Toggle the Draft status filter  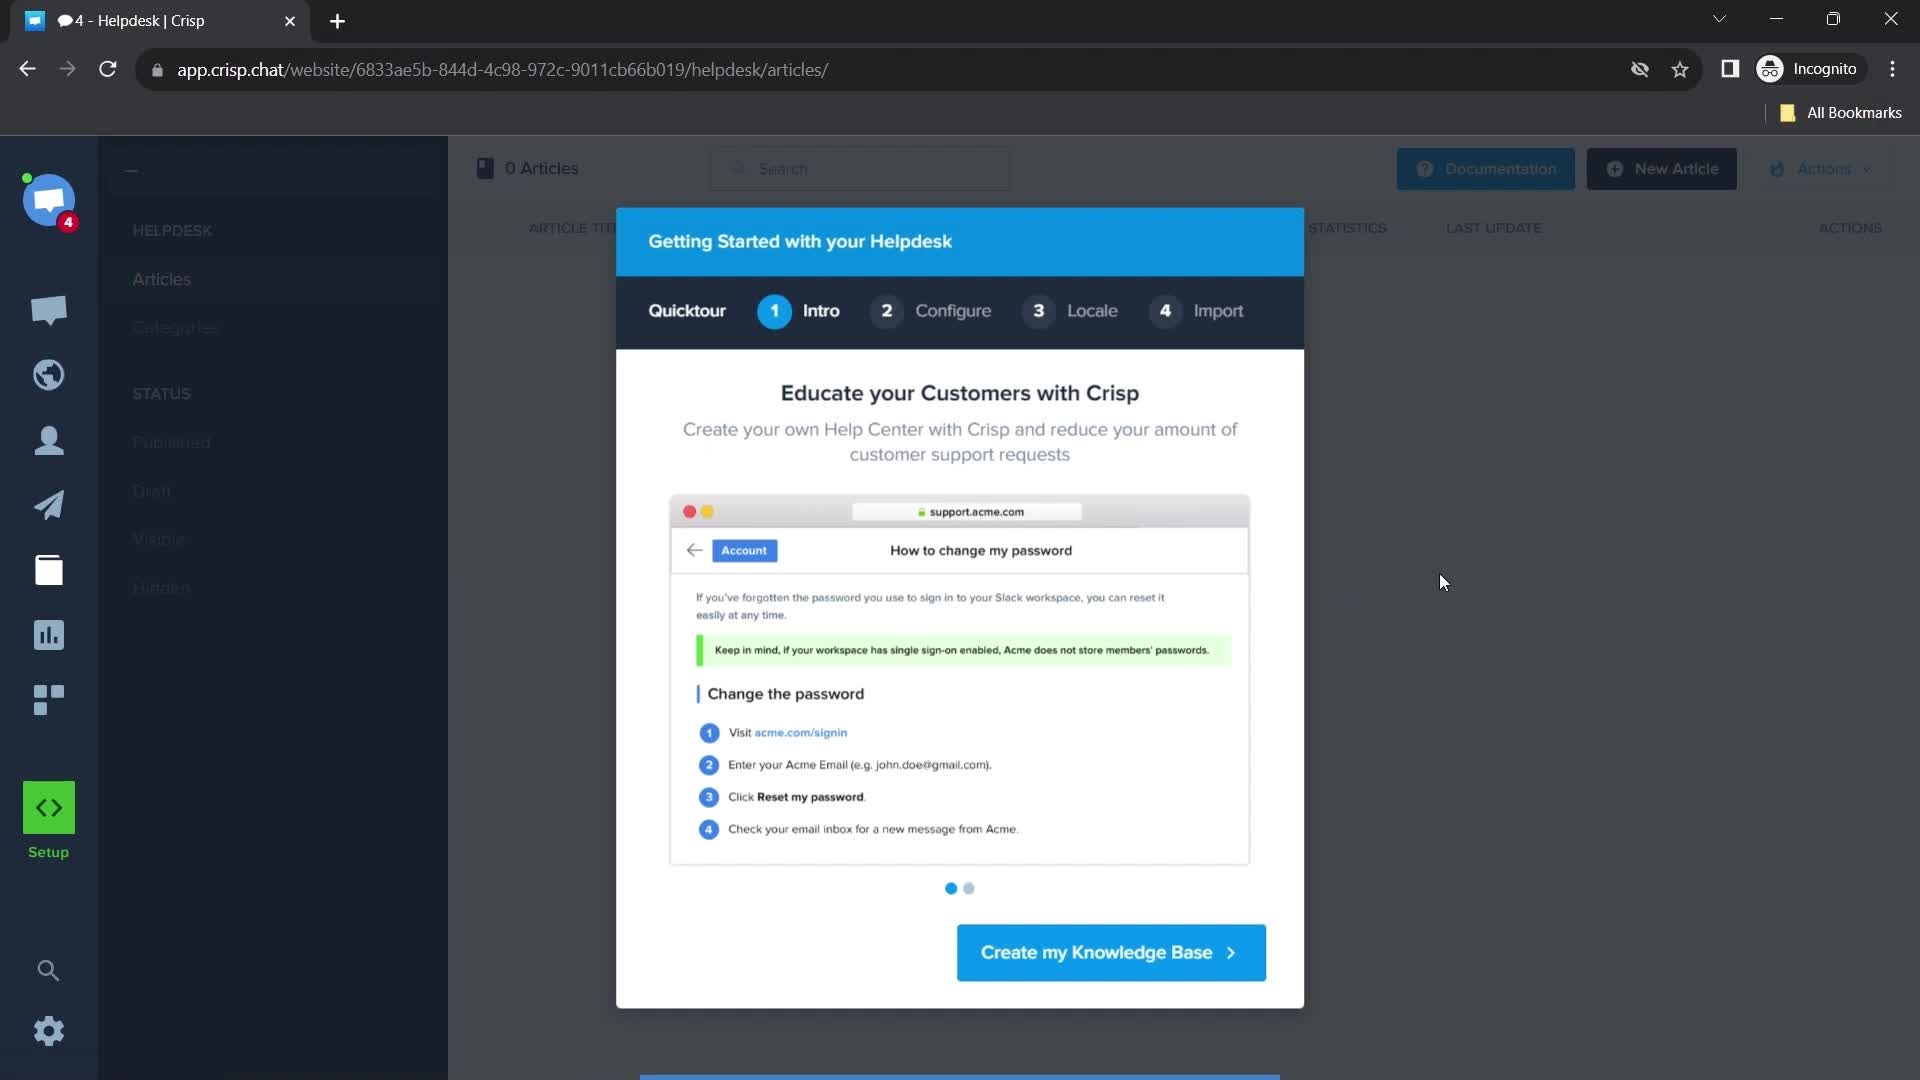(x=152, y=491)
